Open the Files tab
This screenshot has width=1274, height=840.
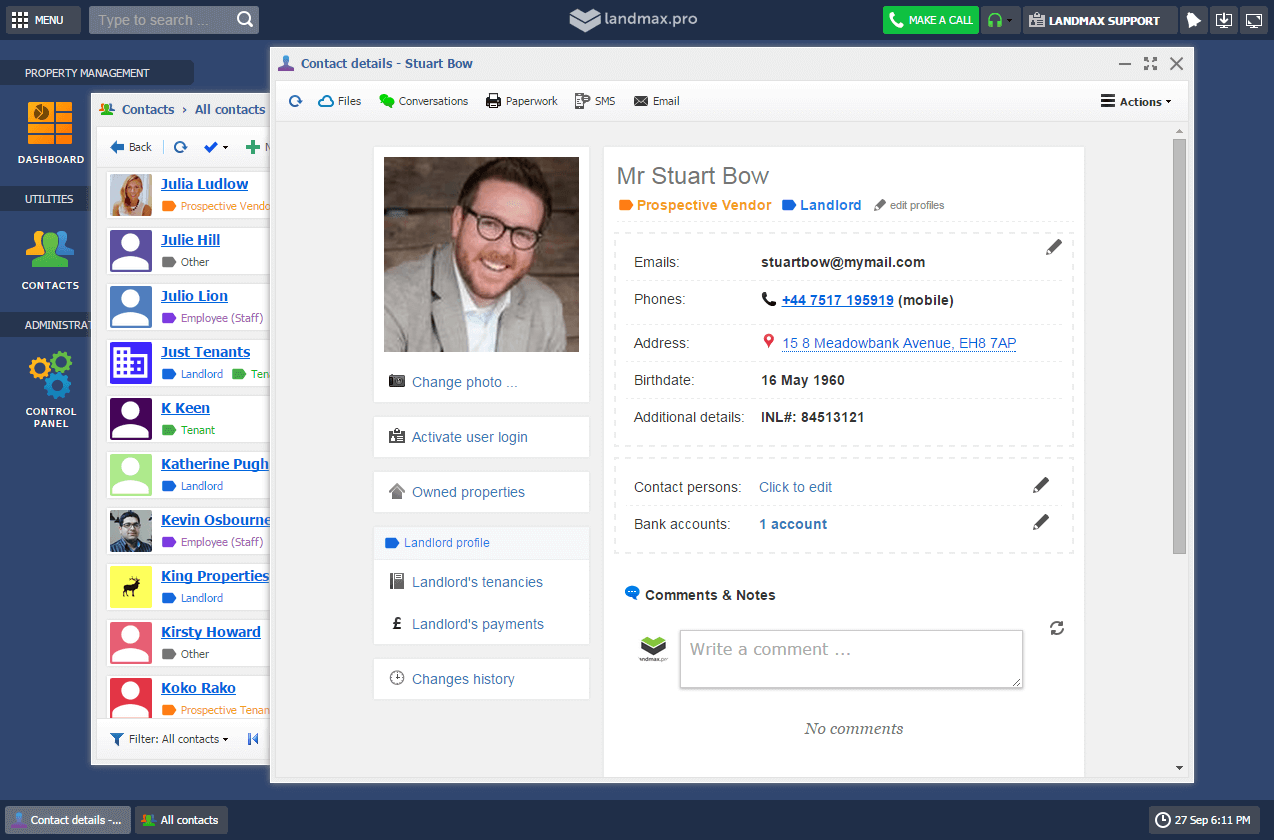pyautogui.click(x=340, y=101)
